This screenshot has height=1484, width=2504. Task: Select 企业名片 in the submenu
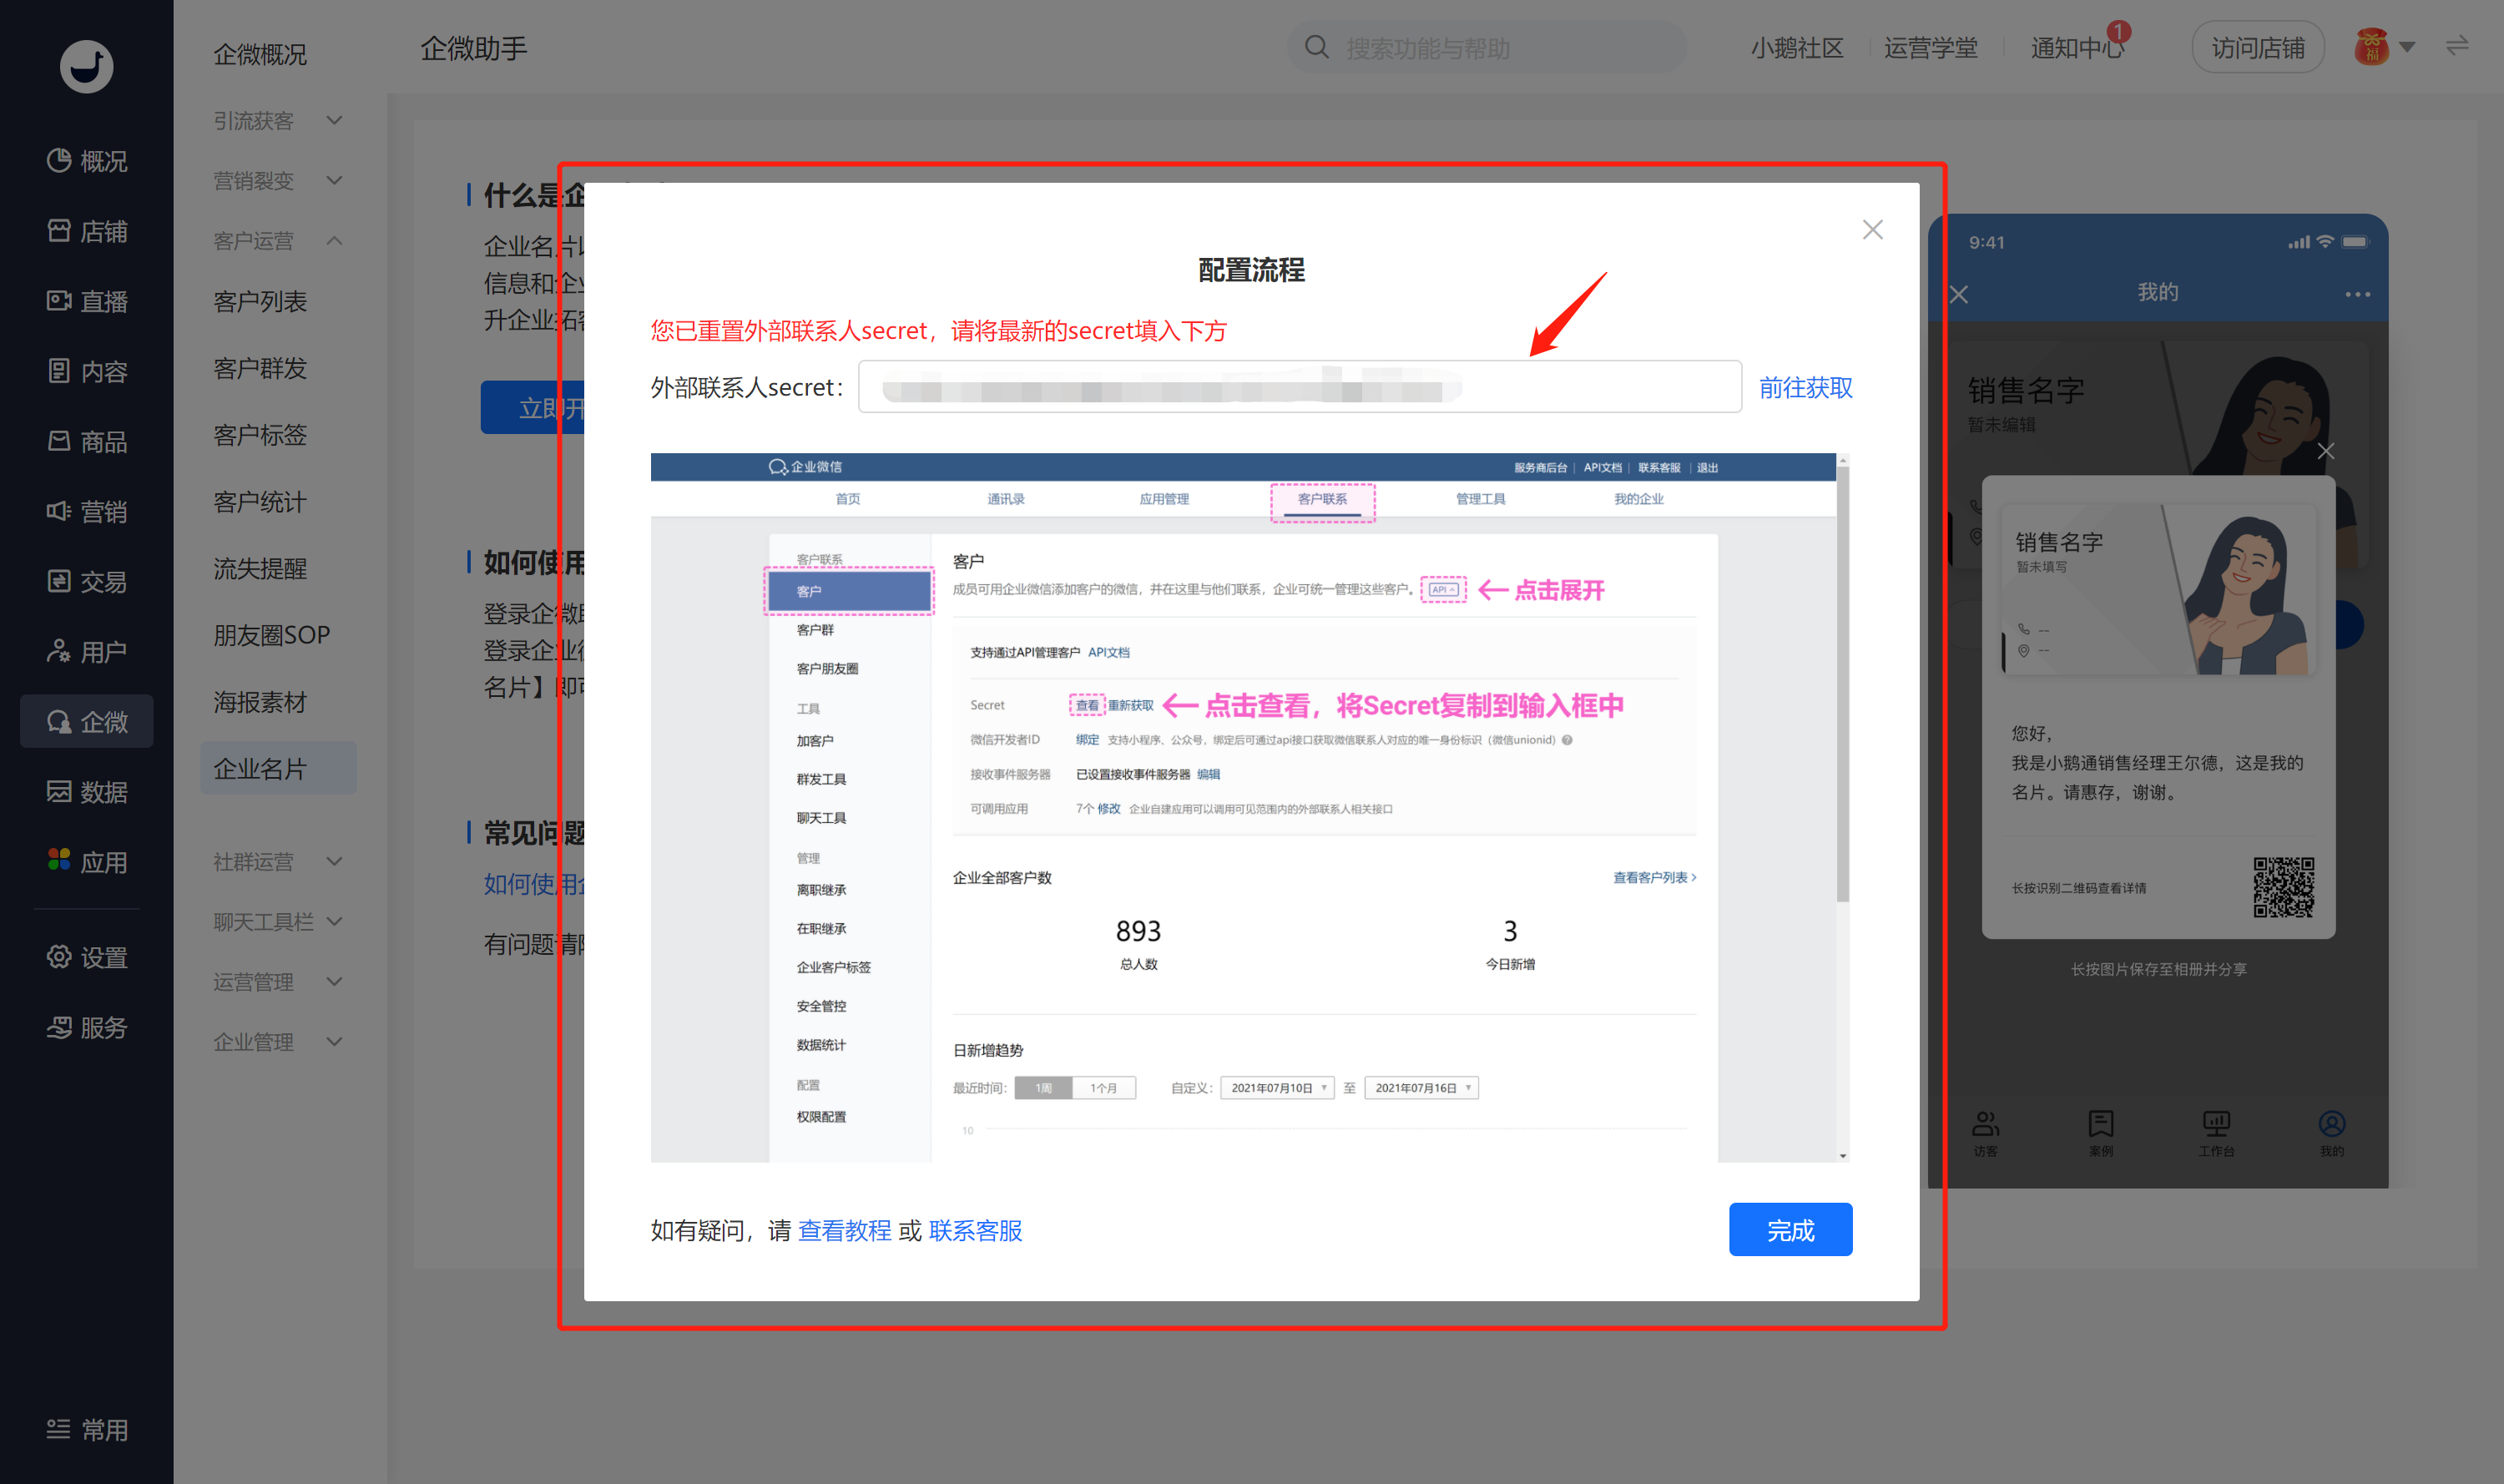(x=279, y=768)
